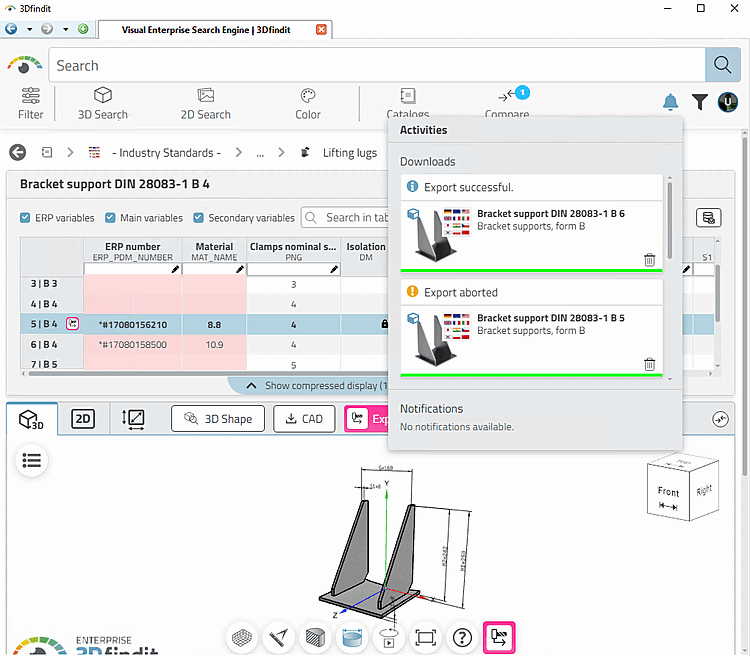Toggle section cut view
The image size is (750, 656).
click(x=315, y=637)
